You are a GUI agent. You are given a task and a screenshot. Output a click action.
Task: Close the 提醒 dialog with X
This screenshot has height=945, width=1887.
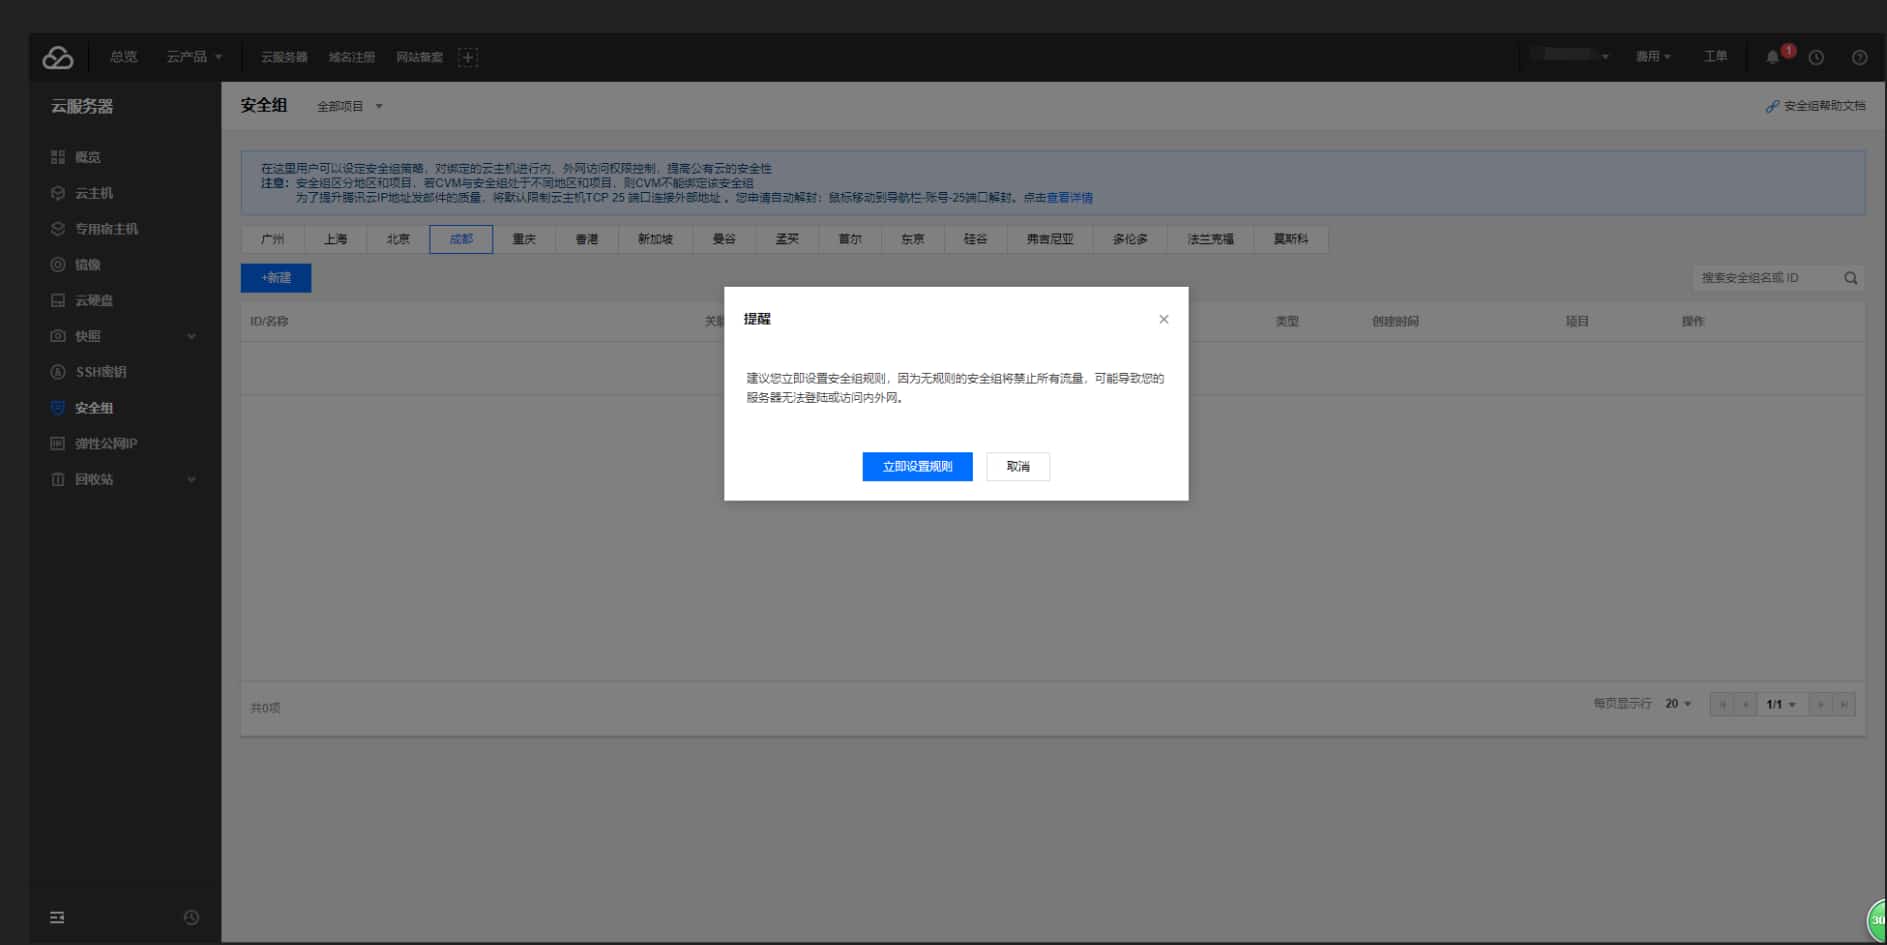coord(1163,319)
